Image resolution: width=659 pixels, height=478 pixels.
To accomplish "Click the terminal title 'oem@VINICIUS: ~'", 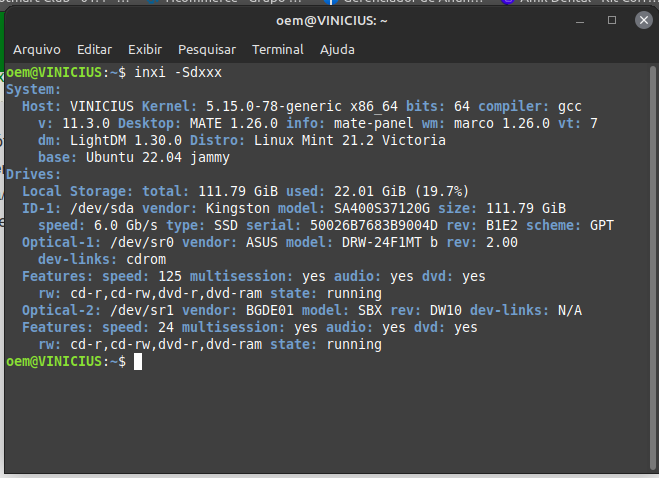I will [x=332, y=21].
